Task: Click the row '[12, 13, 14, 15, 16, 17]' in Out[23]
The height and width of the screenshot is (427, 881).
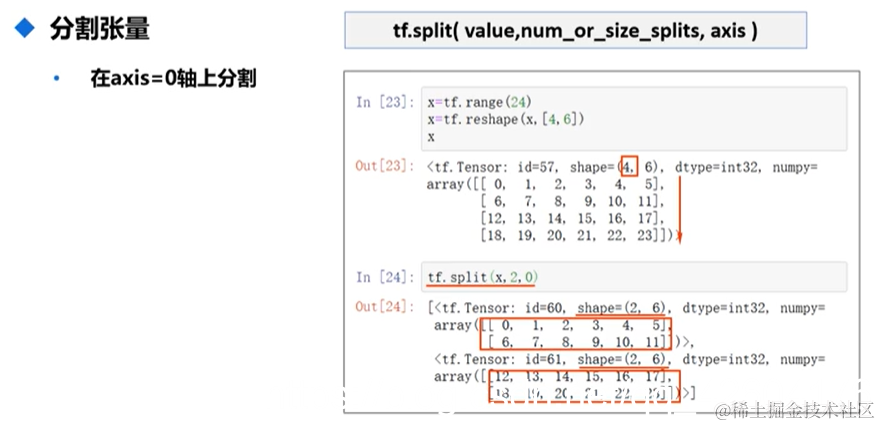Action: click(x=573, y=219)
